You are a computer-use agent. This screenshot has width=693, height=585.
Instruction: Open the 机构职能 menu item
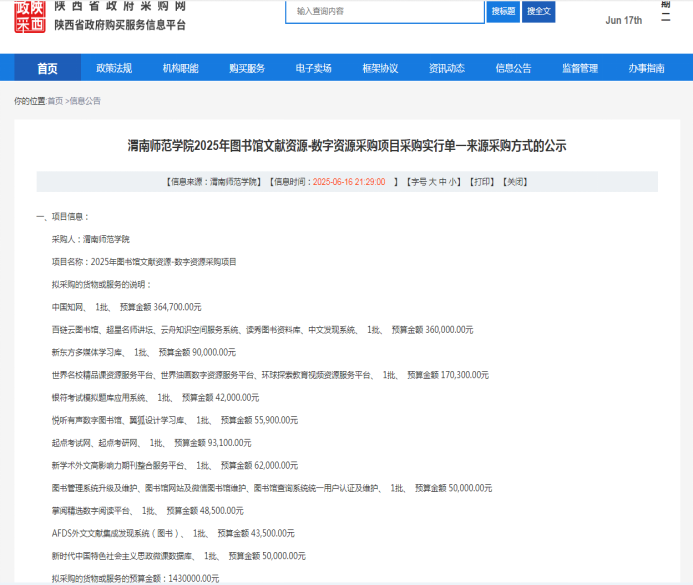180,68
